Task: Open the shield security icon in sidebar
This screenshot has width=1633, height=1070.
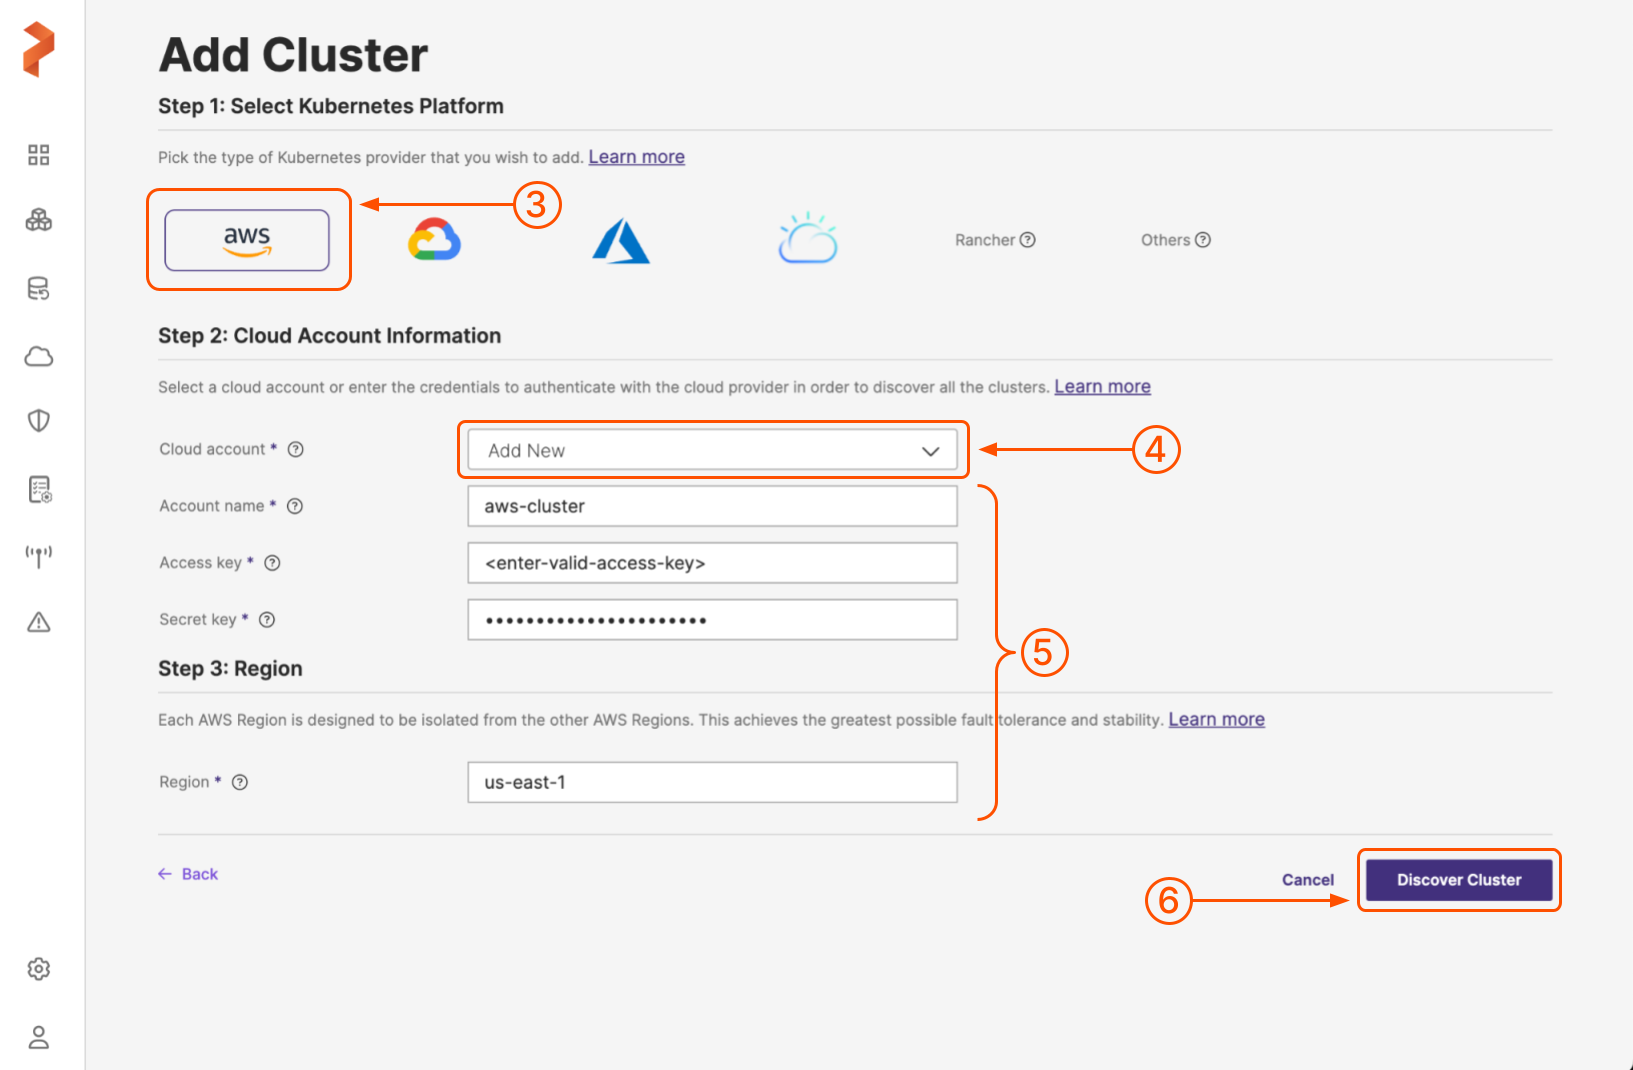Action: [39, 421]
